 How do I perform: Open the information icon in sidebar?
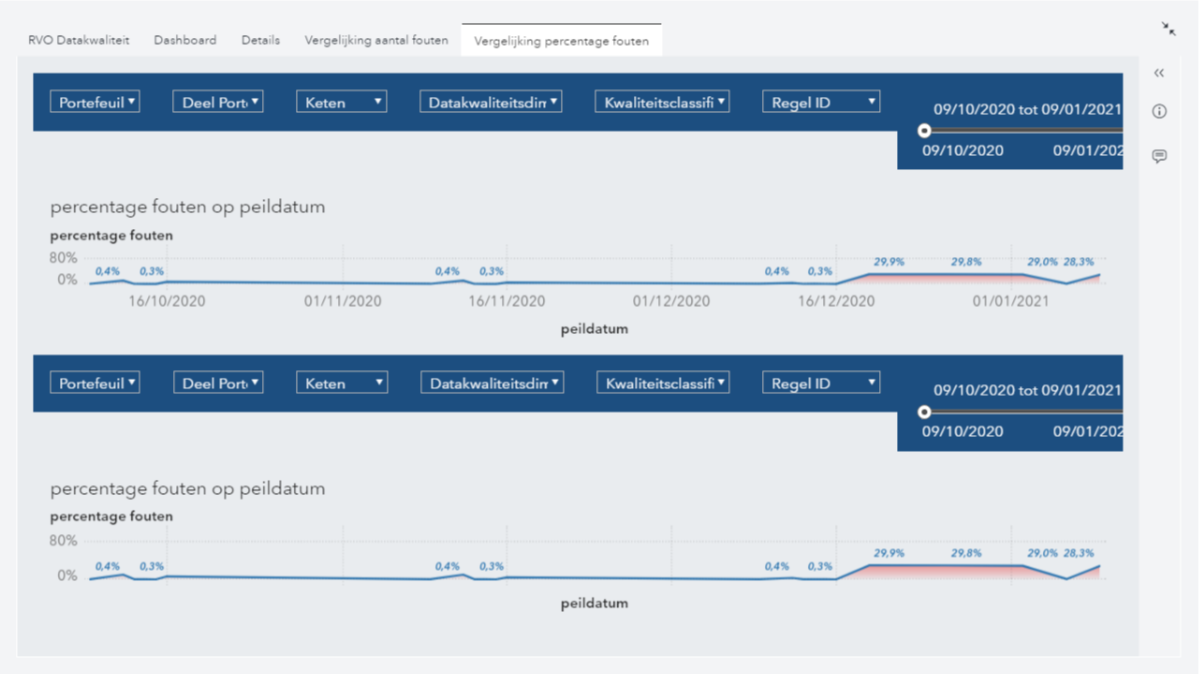pos(1159,112)
